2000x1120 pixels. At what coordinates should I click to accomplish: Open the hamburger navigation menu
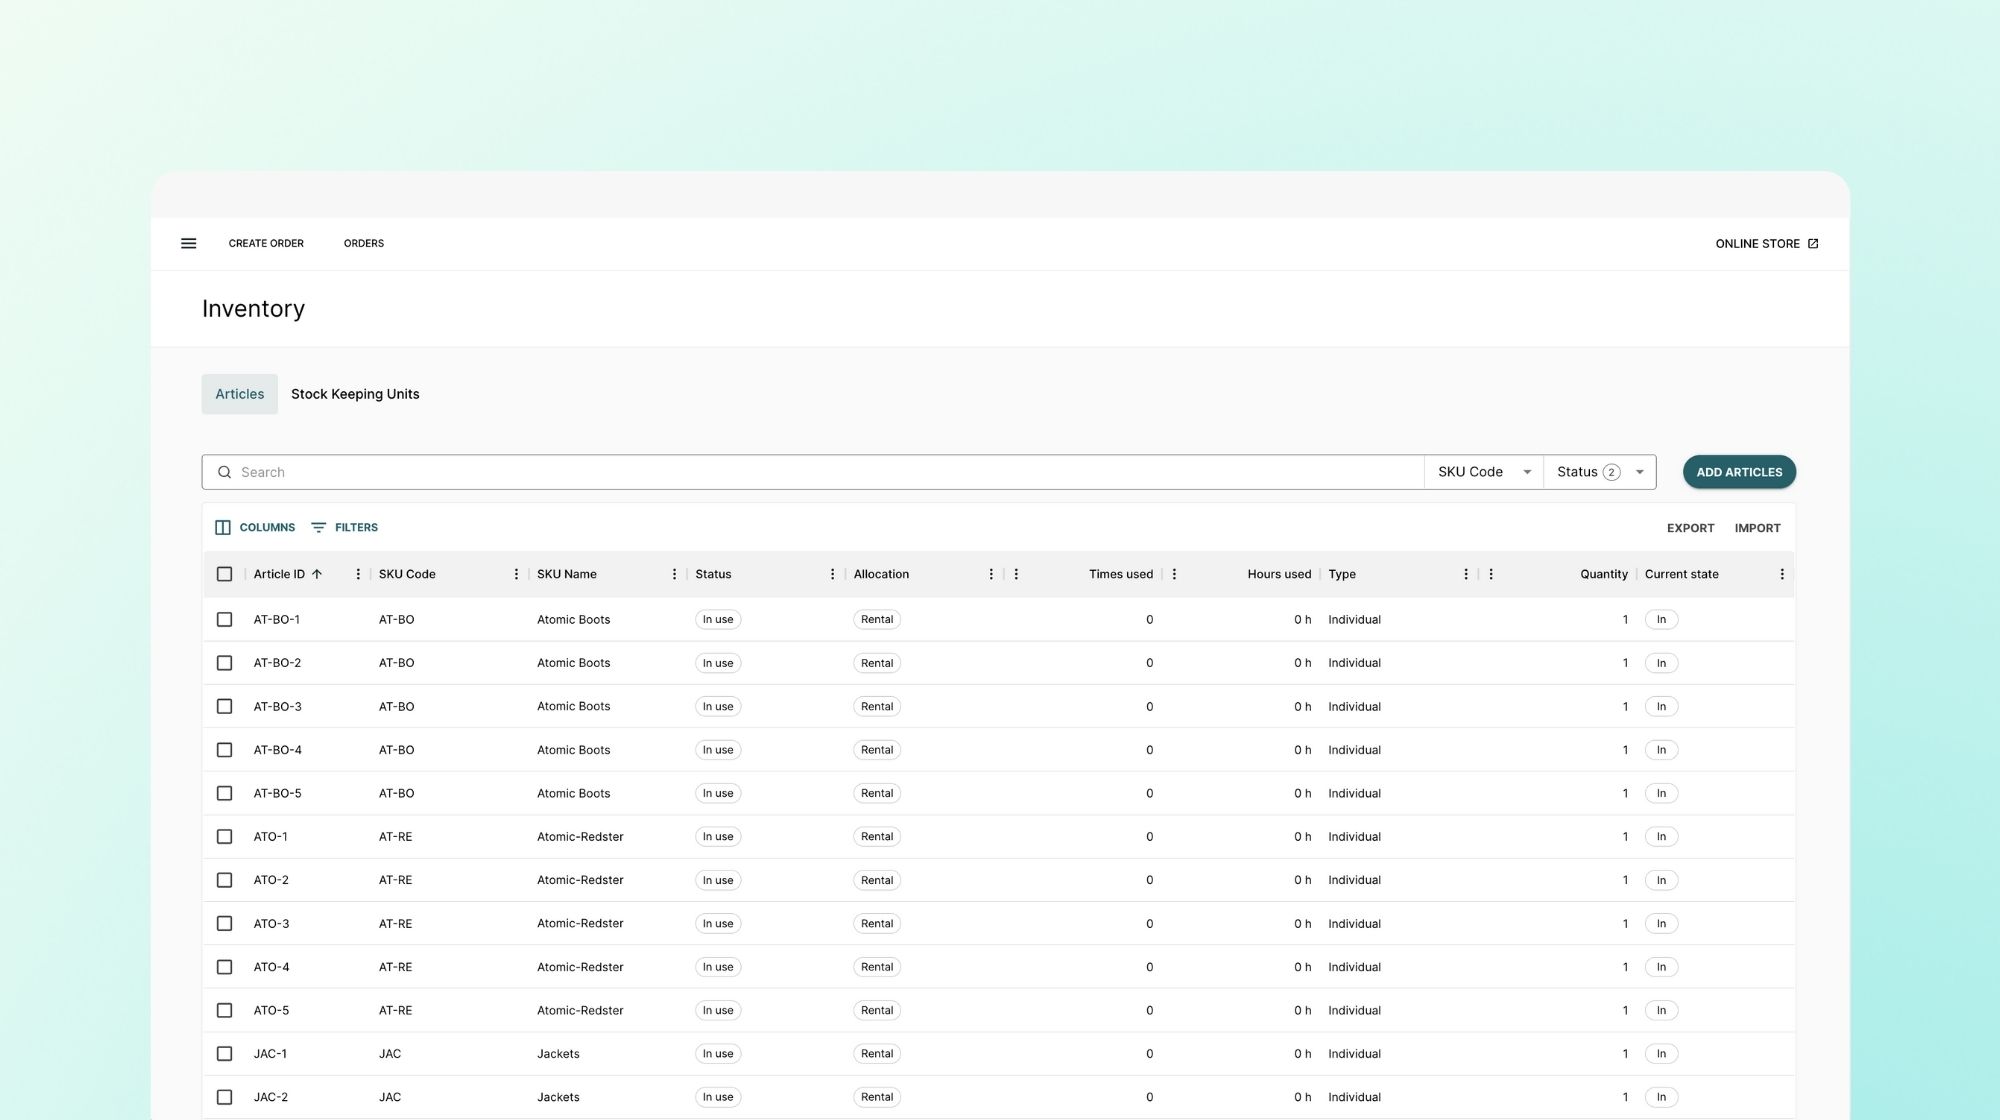[188, 243]
